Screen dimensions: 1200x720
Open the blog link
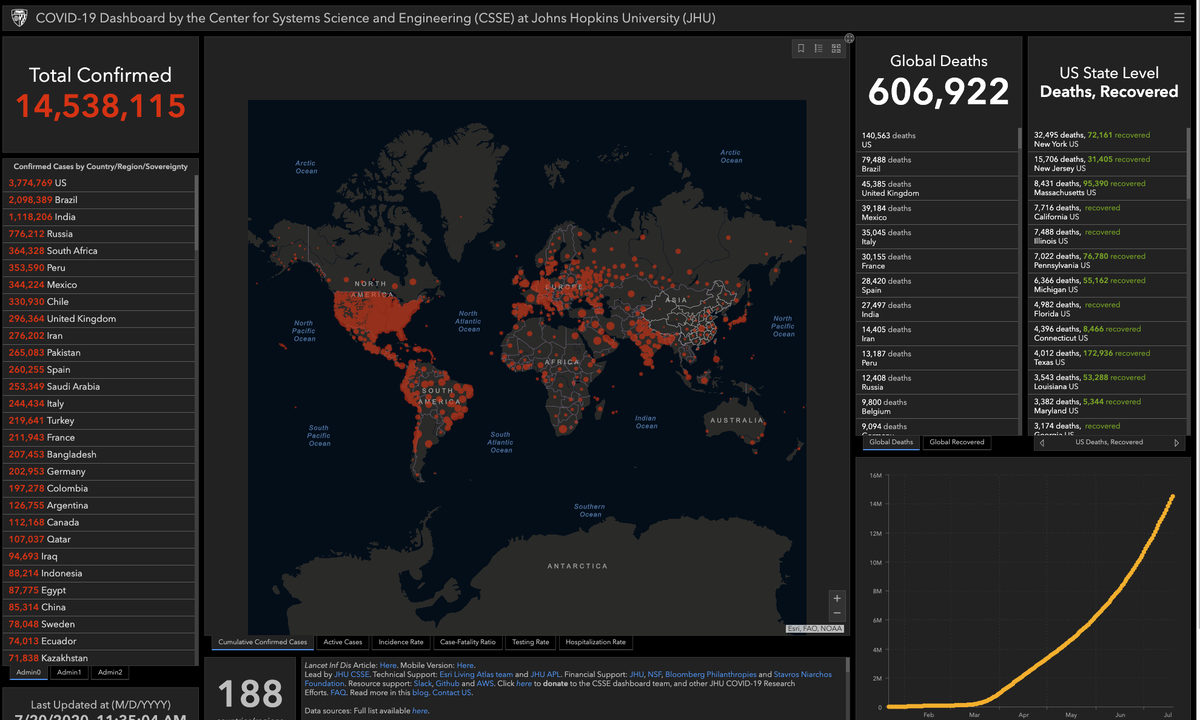pyautogui.click(x=420, y=693)
